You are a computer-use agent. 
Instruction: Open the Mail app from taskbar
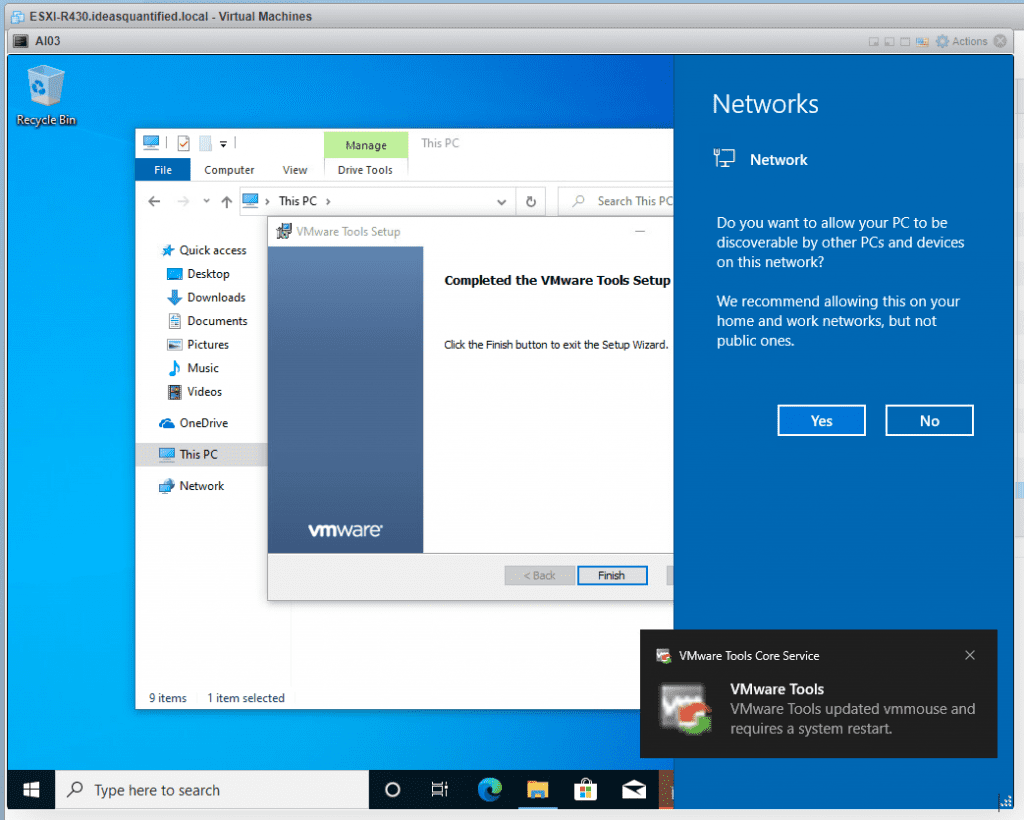tap(633, 790)
